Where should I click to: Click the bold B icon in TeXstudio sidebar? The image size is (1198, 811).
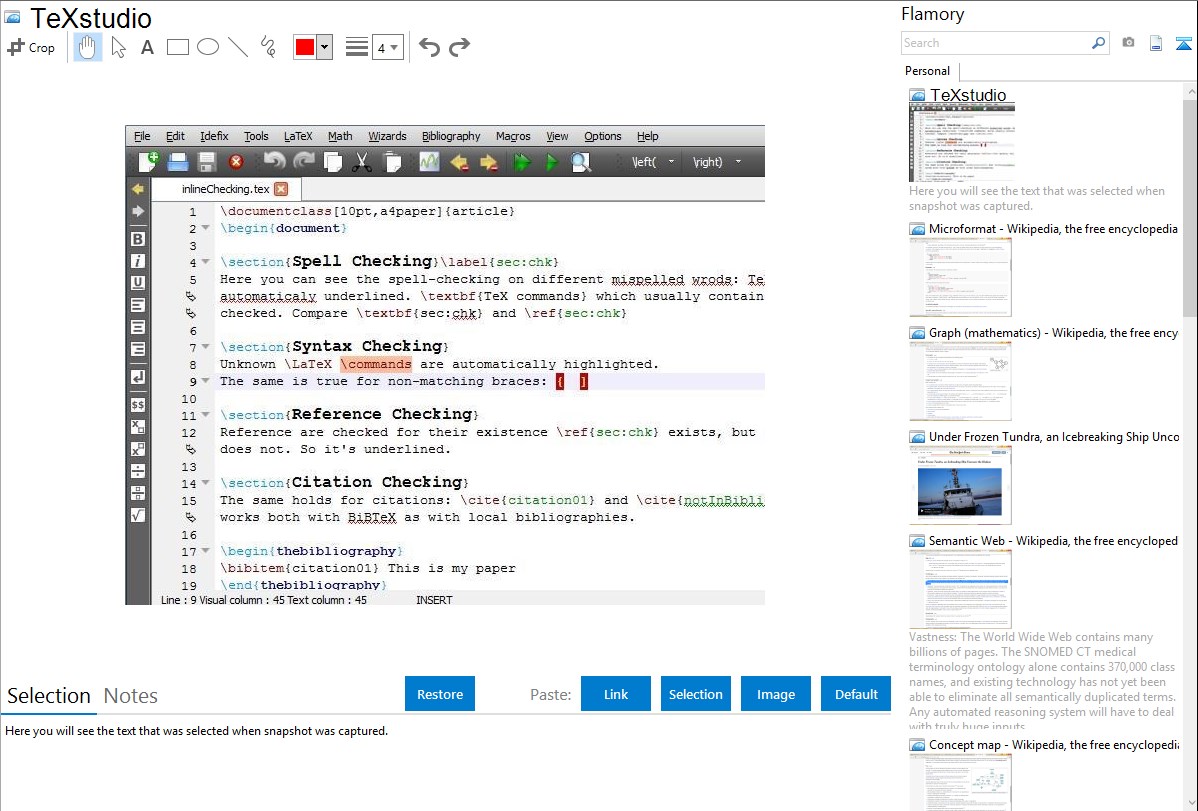138,239
